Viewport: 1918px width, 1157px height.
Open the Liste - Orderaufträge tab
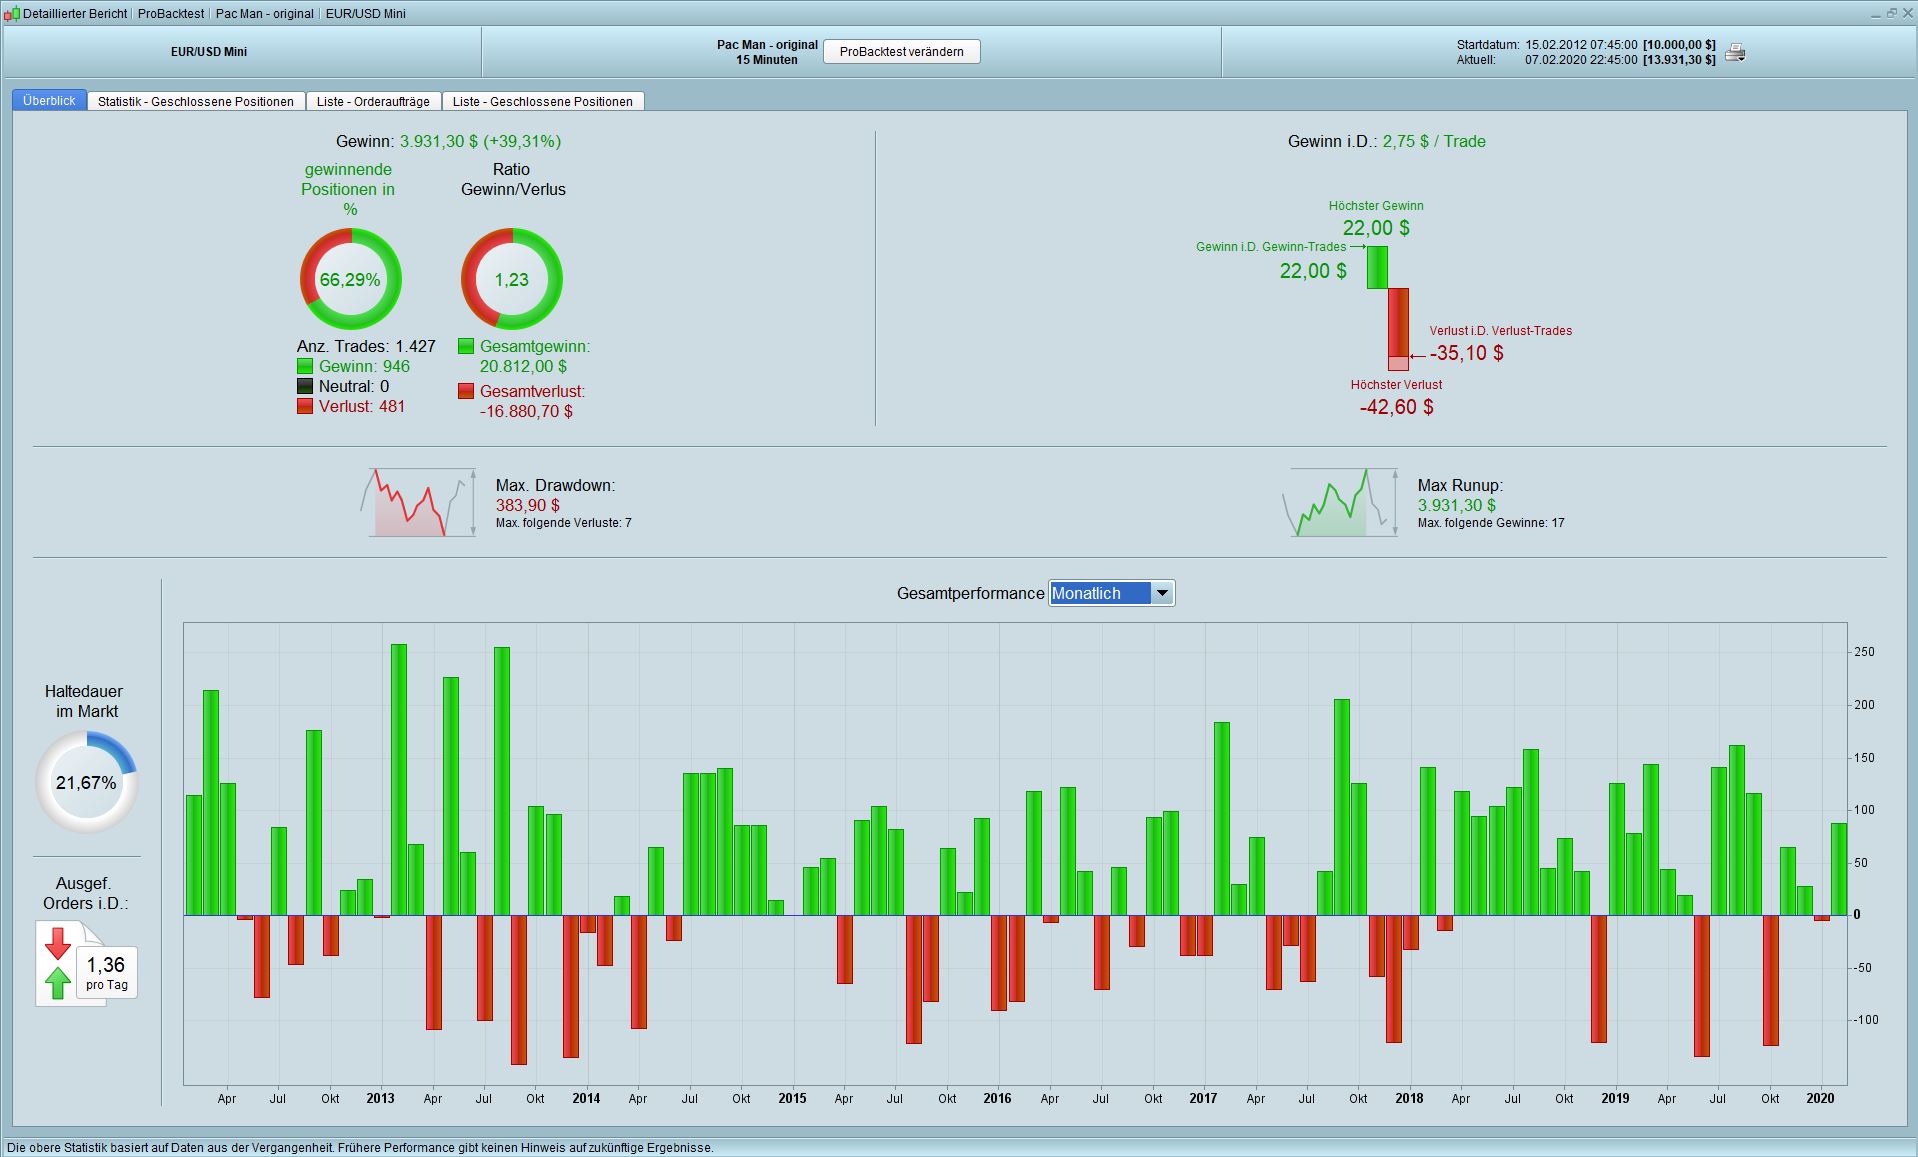(x=373, y=101)
